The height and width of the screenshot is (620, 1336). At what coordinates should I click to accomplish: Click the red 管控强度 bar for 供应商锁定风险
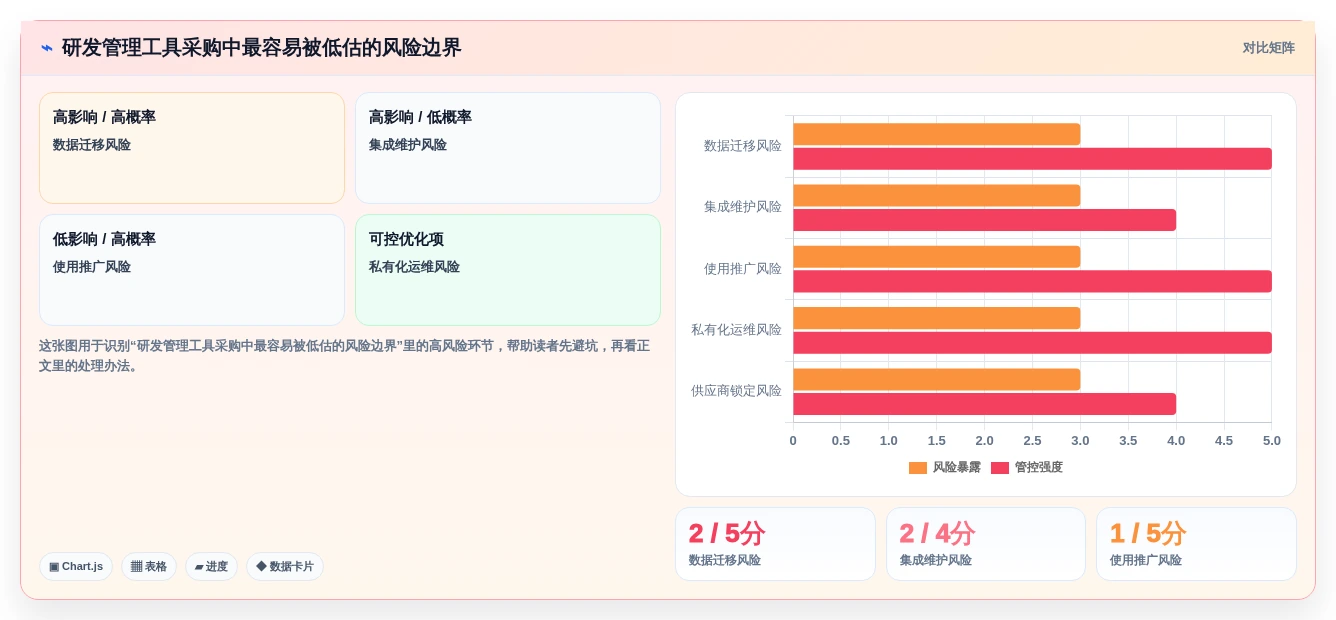pos(984,404)
